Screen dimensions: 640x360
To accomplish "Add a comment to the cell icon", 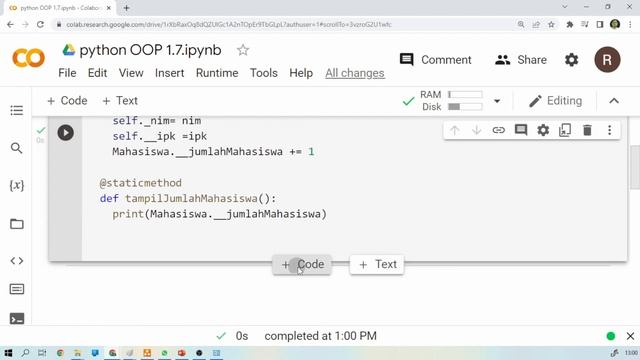I will (521, 130).
